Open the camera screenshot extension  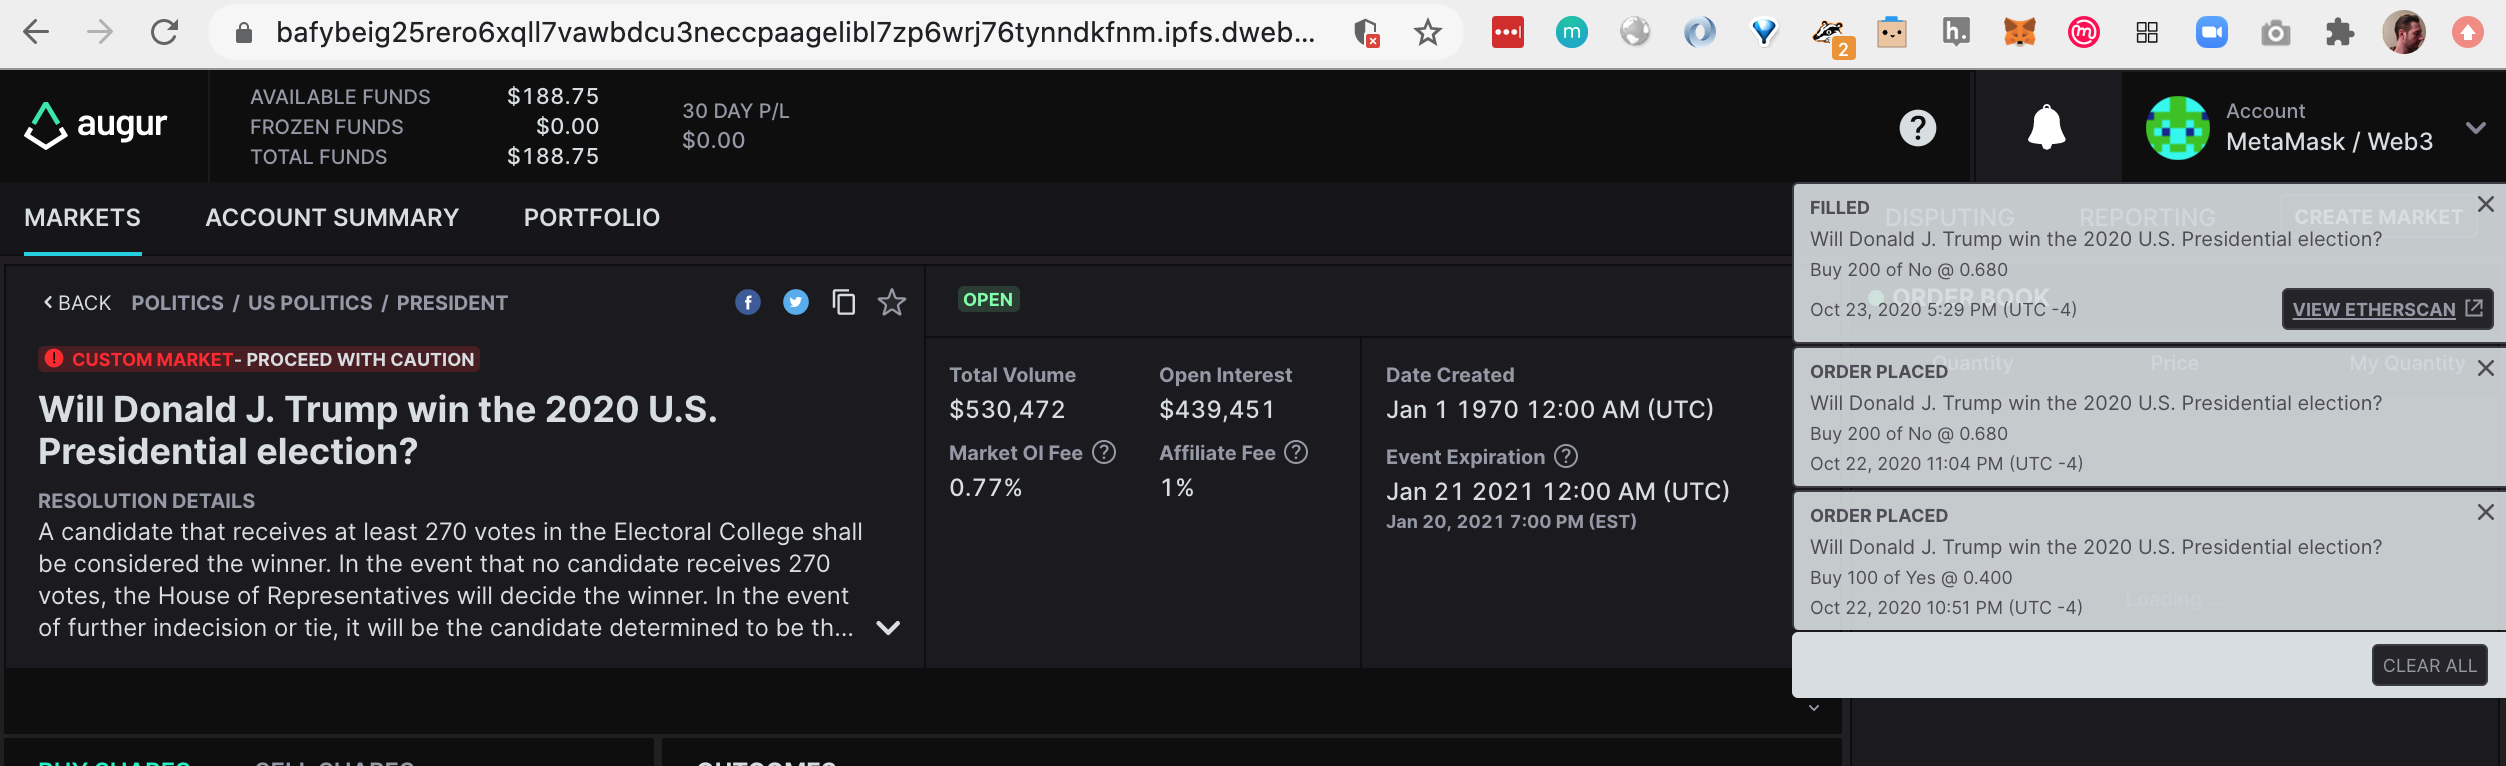tap(2276, 33)
